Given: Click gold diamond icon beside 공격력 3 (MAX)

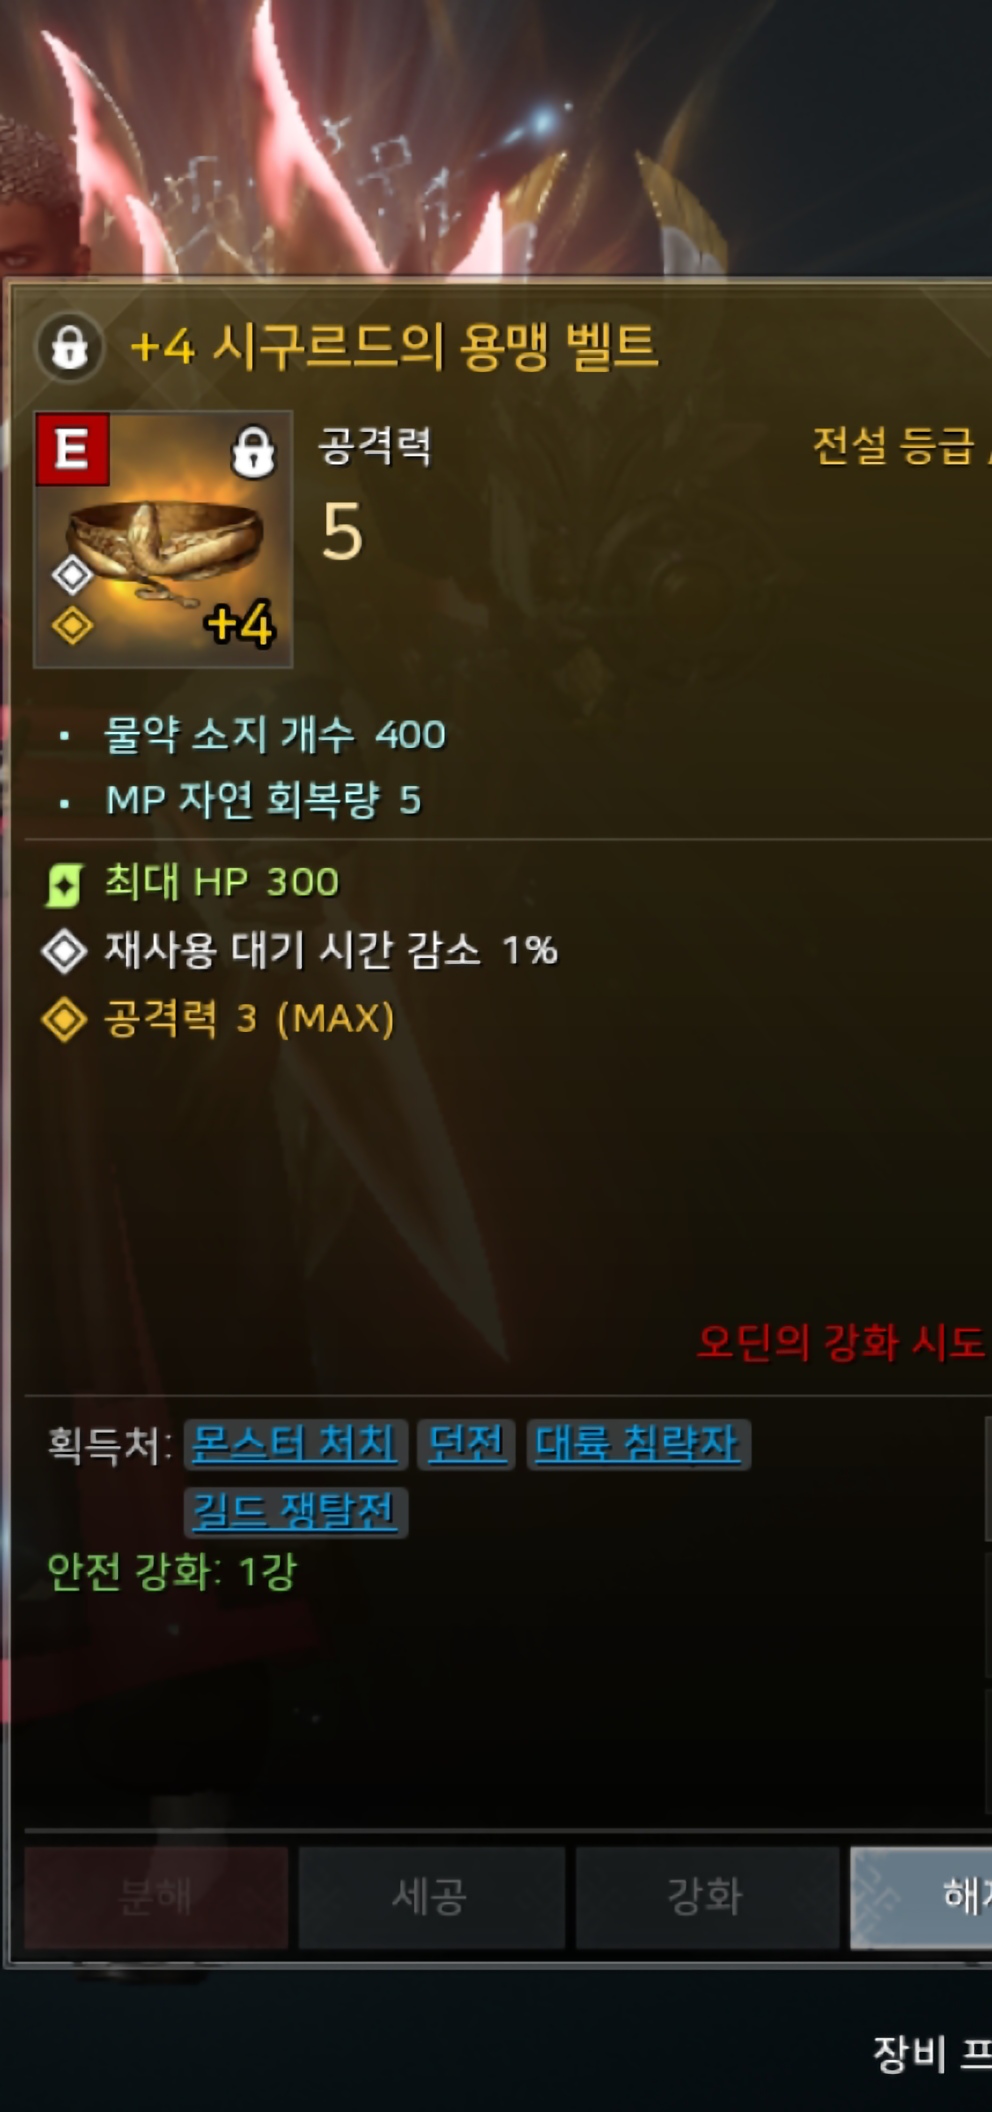Looking at the screenshot, I should coord(64,1019).
